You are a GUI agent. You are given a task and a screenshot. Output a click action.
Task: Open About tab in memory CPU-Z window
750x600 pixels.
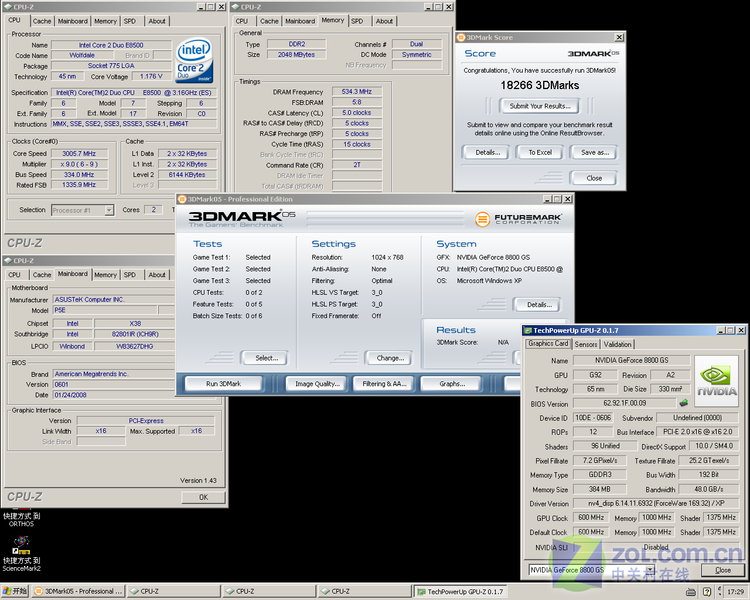[x=384, y=21]
